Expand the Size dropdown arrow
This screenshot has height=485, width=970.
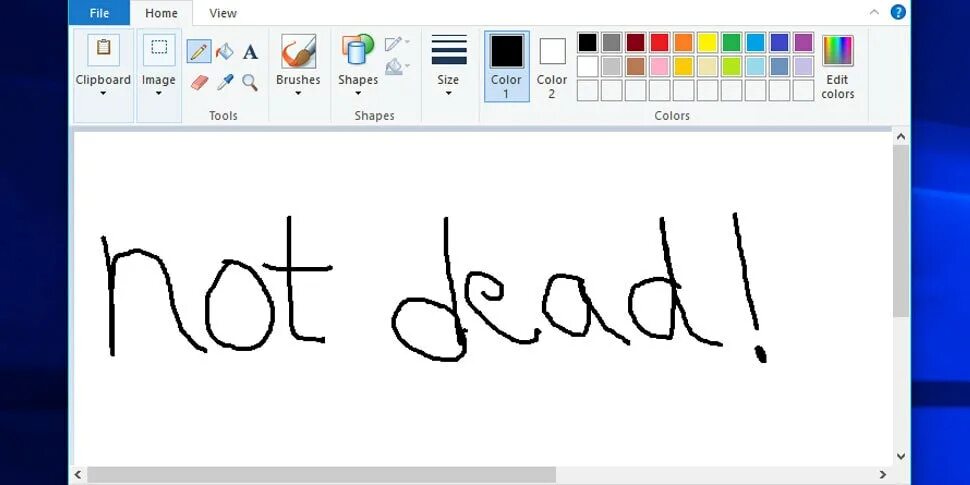click(x=449, y=94)
